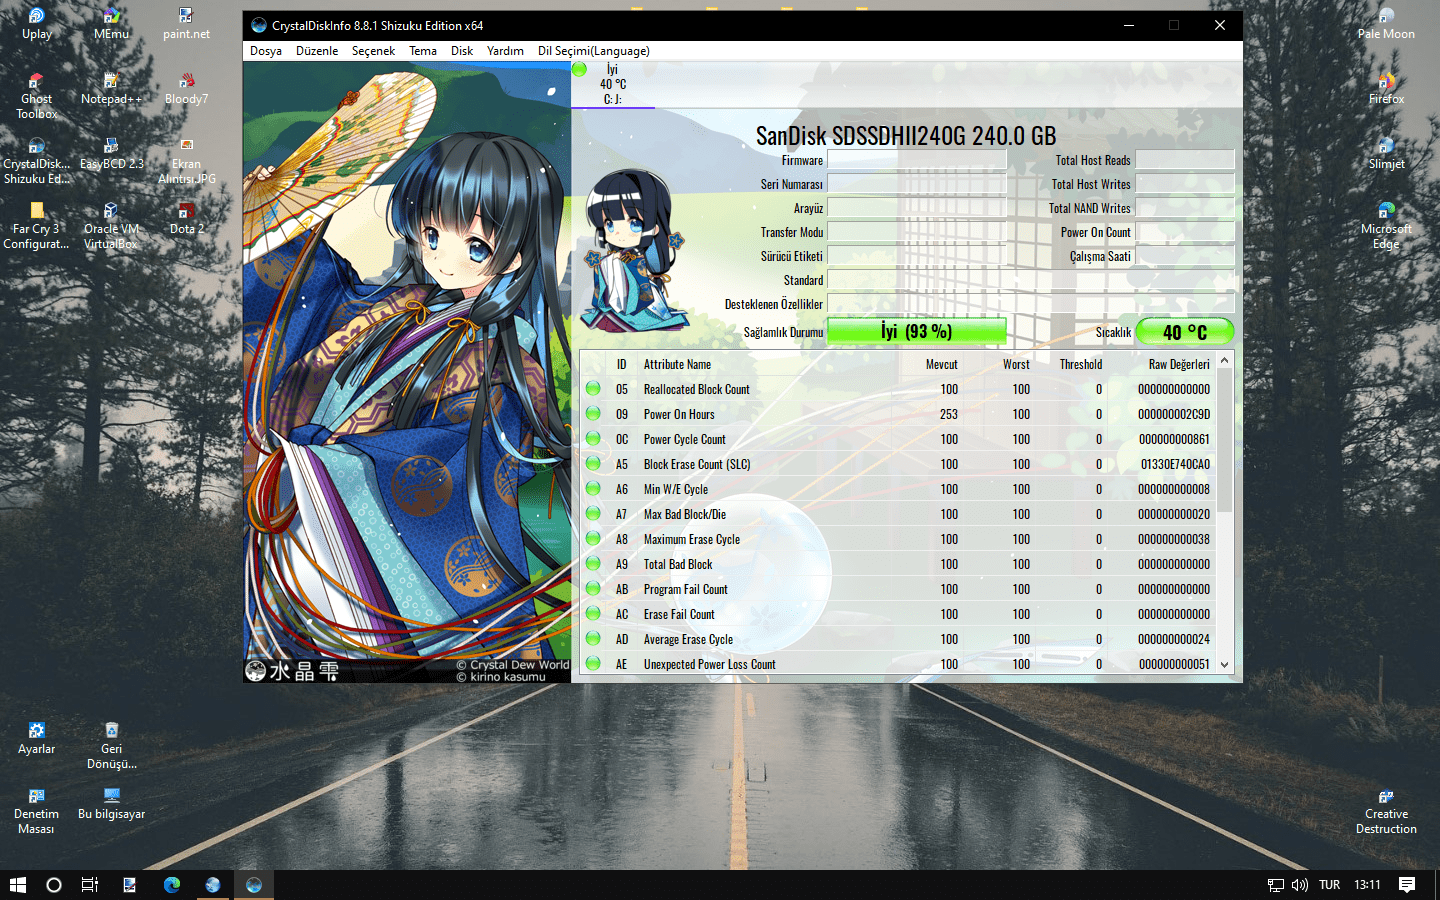This screenshot has height=900, width=1440.
Task: Open the Uplay desktop shortcut
Action: [x=37, y=24]
